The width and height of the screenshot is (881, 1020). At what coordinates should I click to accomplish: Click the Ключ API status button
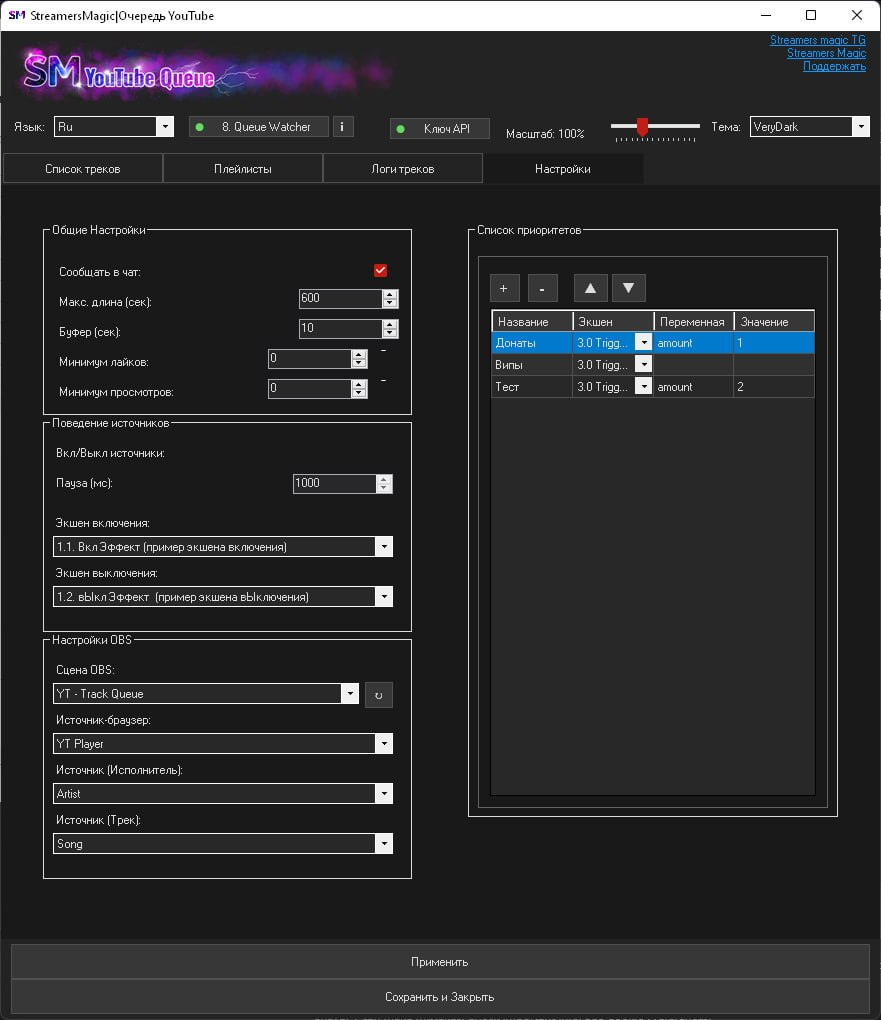[x=440, y=128]
